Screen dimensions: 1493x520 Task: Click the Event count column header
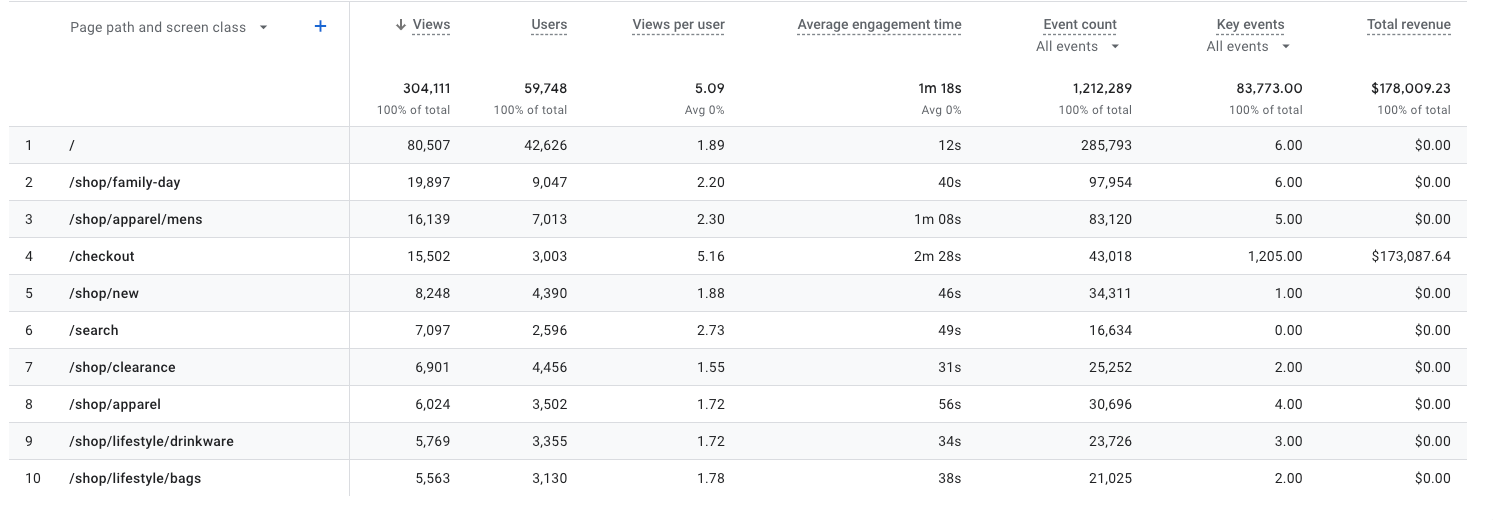(1079, 25)
